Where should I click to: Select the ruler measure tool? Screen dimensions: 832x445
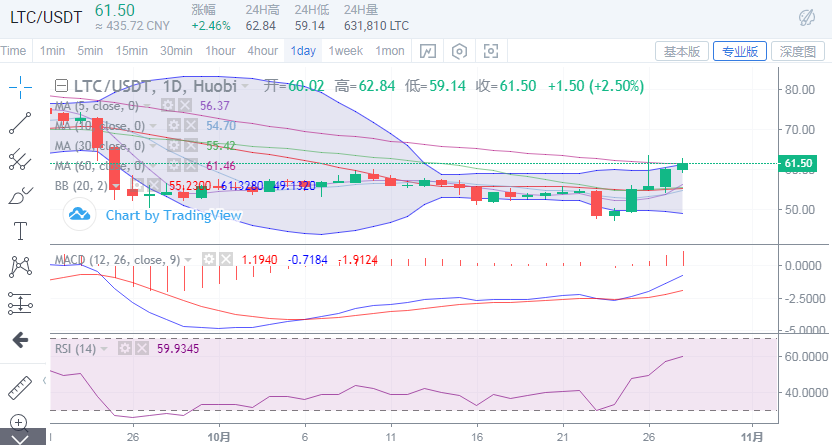[20, 388]
